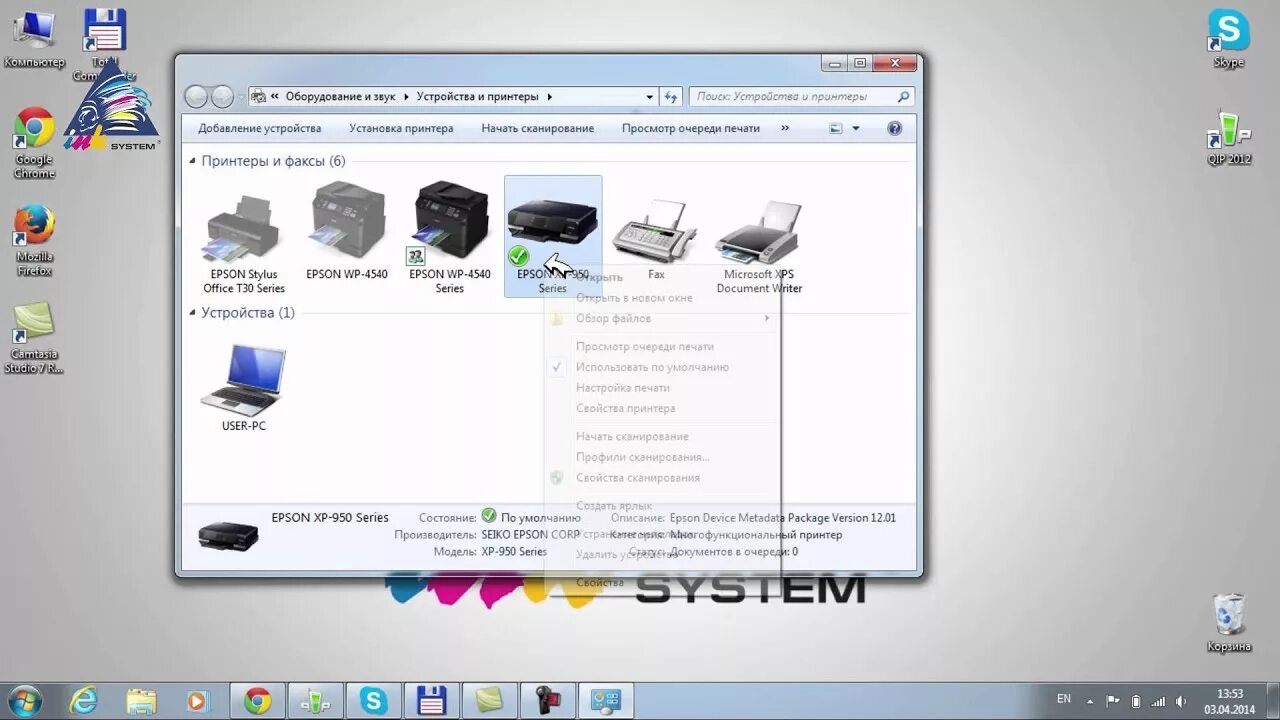Click the Модель: XP-950 Series value
This screenshot has width=1280, height=720.
coord(514,552)
